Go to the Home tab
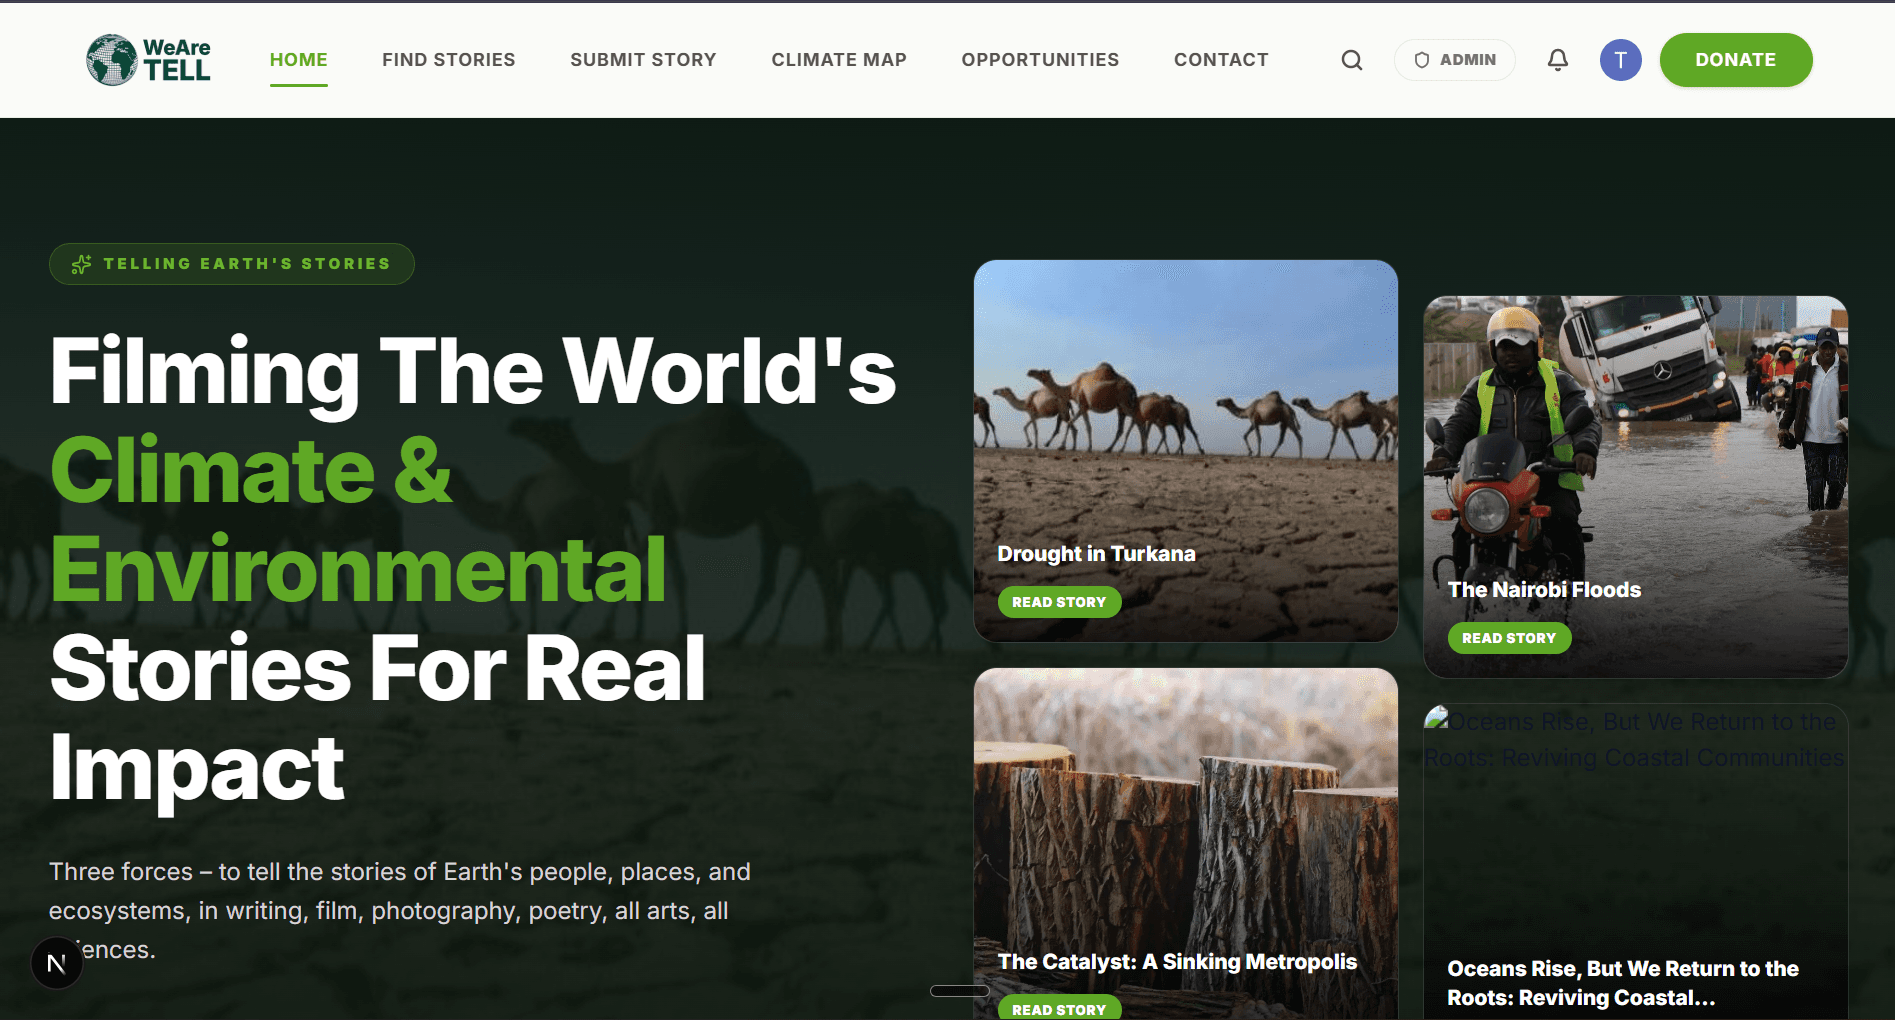1895x1020 pixels. click(299, 60)
